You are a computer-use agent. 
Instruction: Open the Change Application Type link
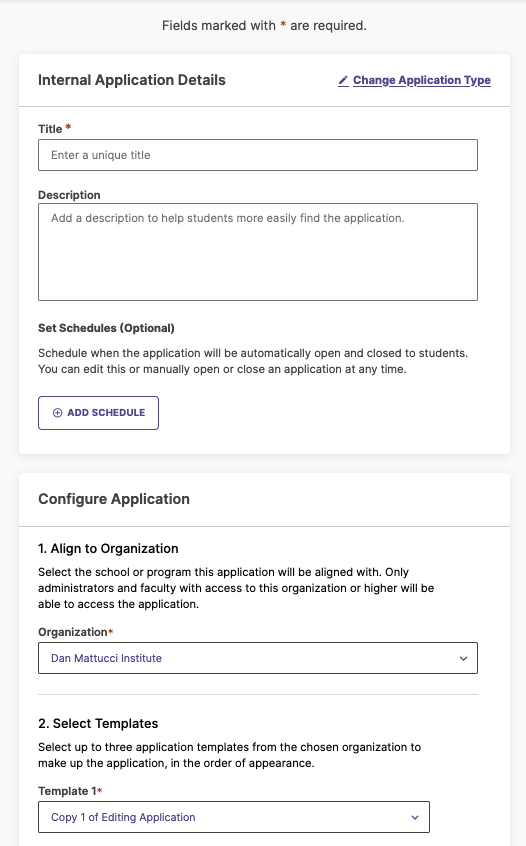point(422,80)
